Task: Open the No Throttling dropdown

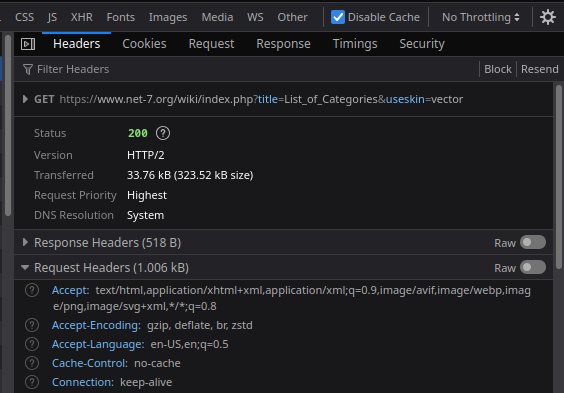Action: (481, 17)
